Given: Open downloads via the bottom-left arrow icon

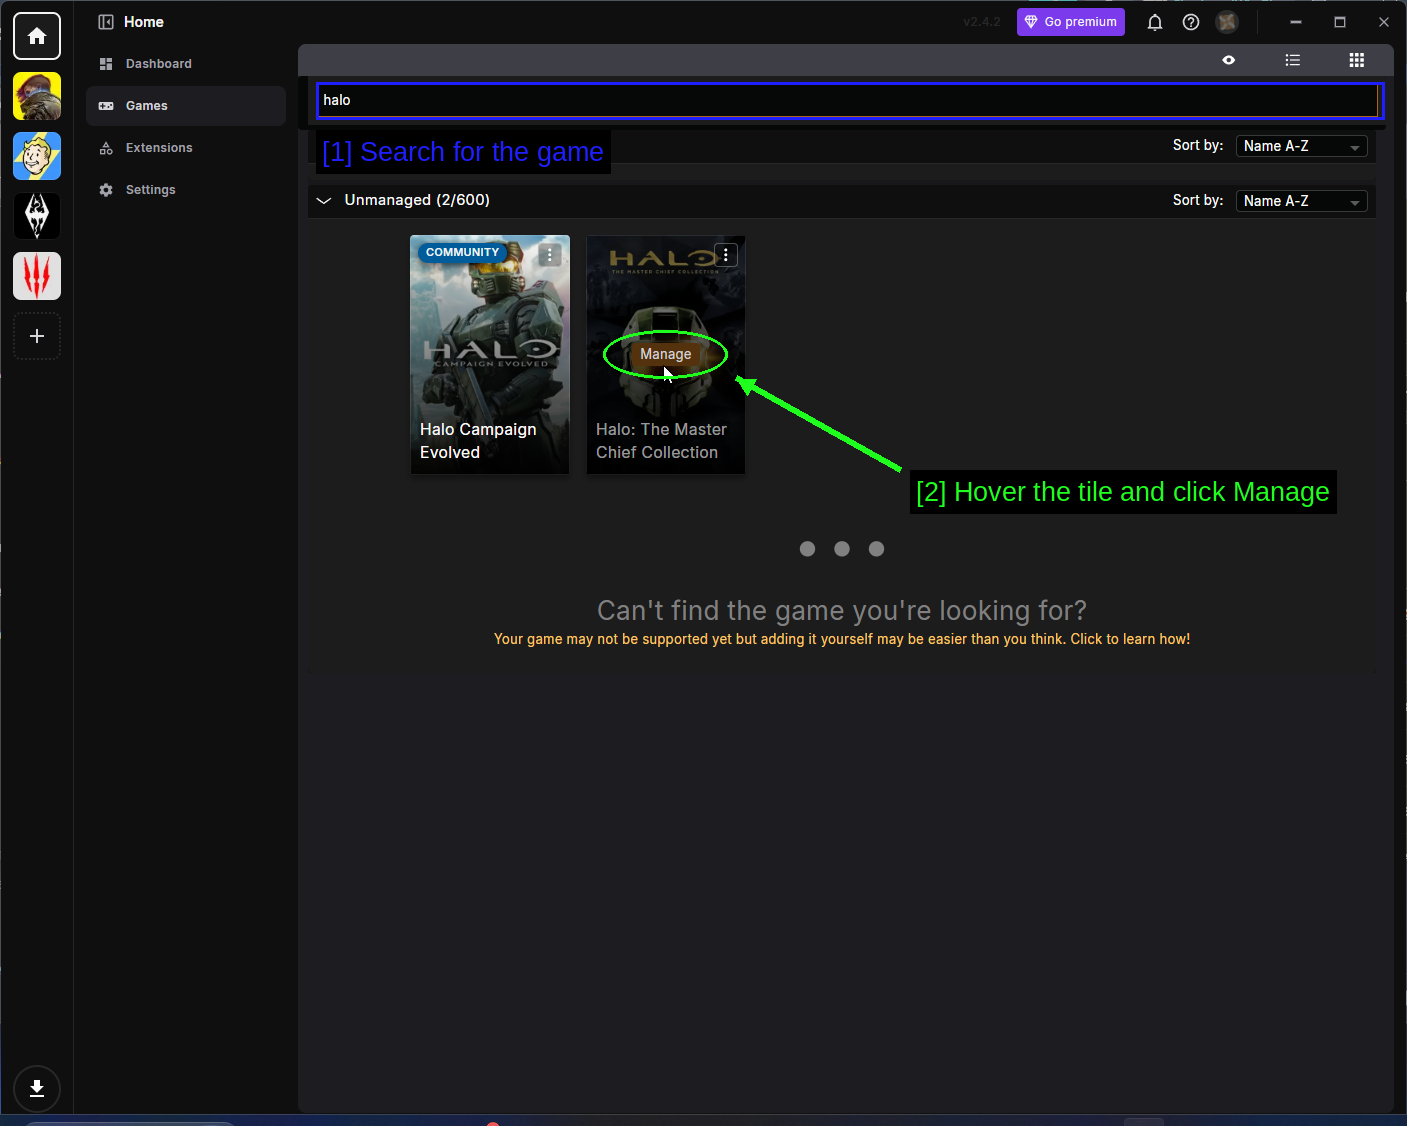Looking at the screenshot, I should point(37,1088).
